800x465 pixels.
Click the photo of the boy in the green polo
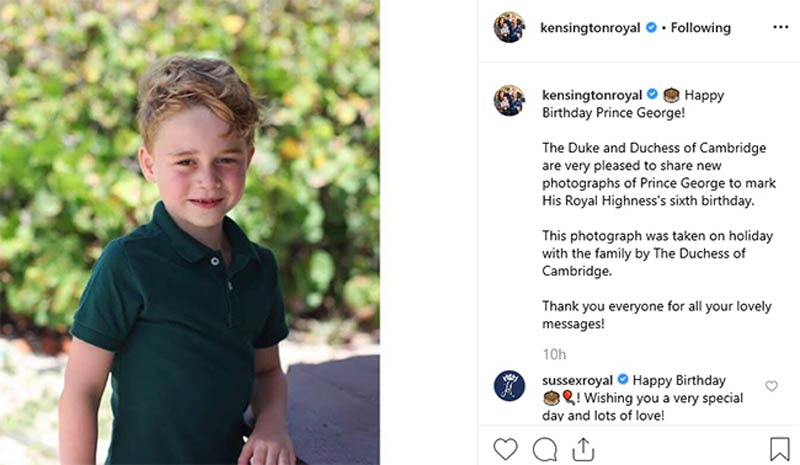coord(190,232)
